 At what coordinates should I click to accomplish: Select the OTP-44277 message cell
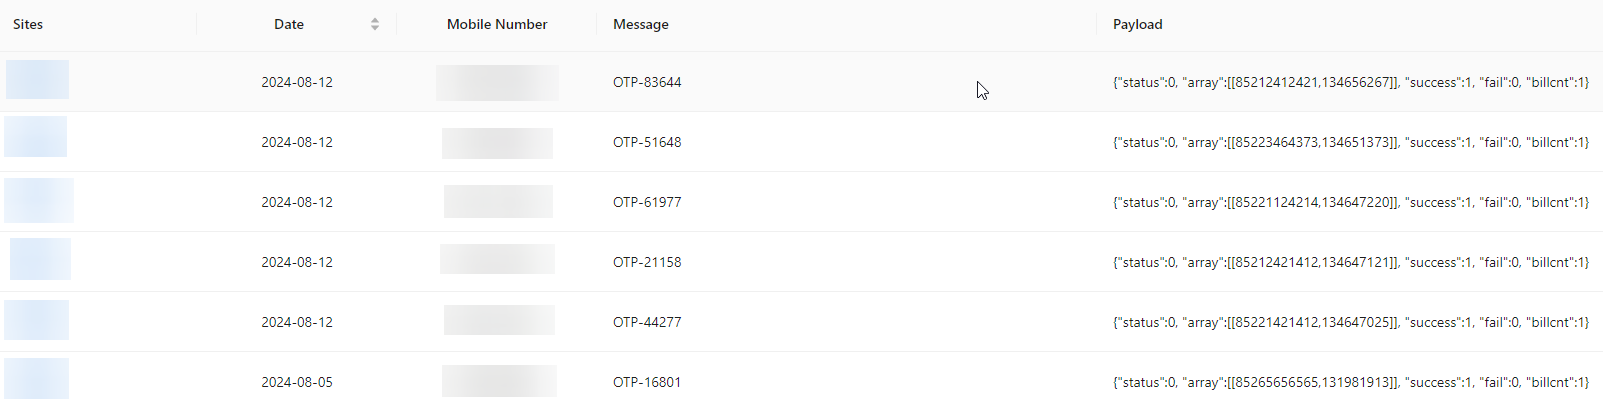point(647,322)
